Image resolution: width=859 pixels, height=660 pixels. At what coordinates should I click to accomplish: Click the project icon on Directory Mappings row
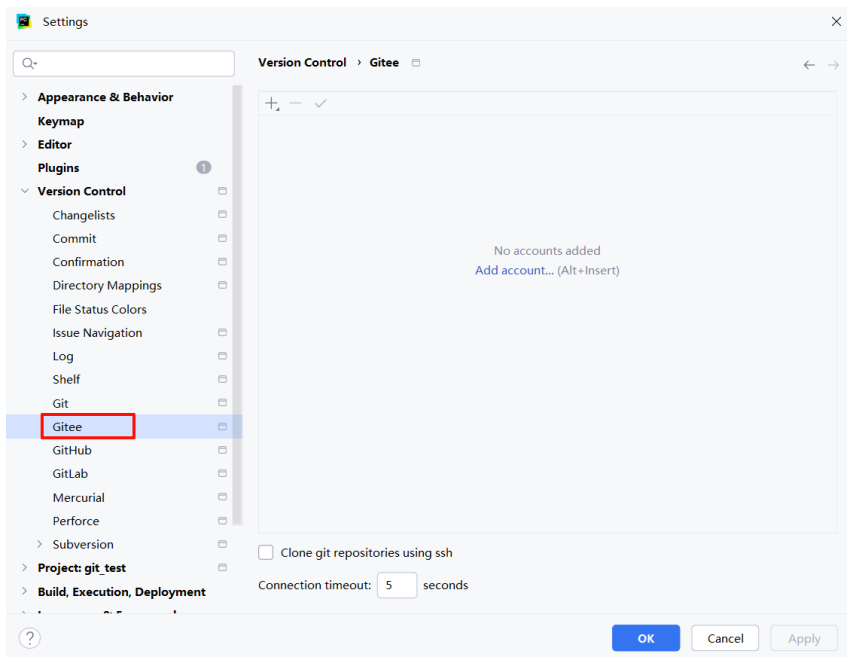tap(222, 285)
